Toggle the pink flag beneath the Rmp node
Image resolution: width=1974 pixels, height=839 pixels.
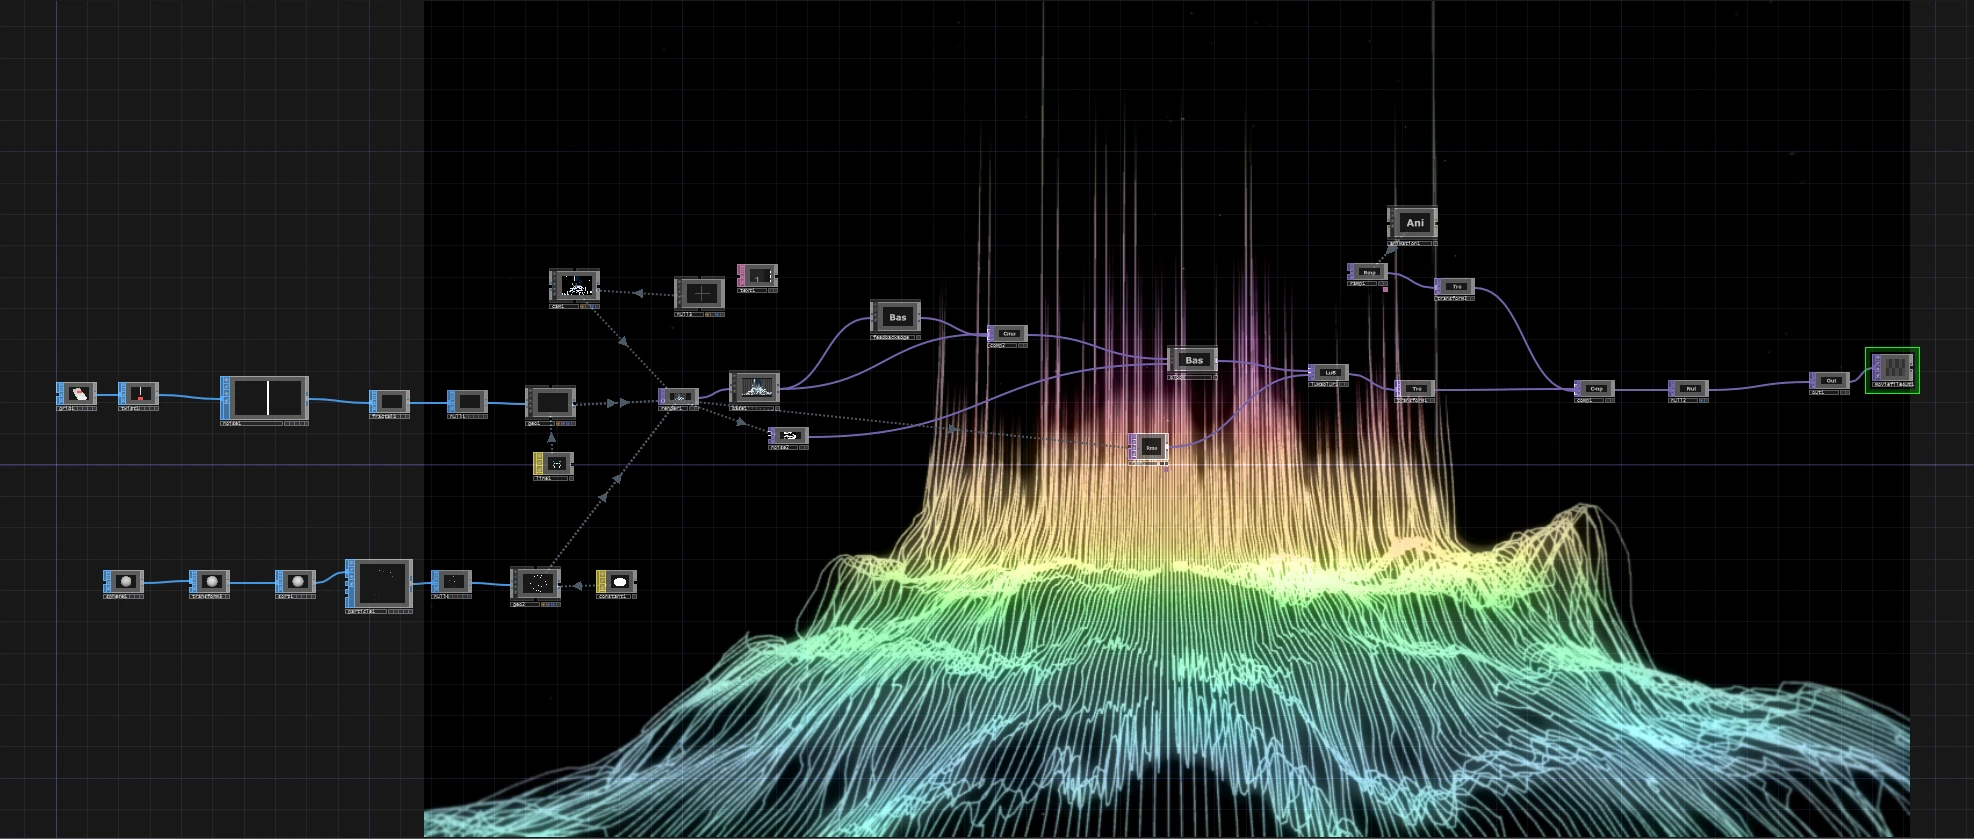click(1385, 289)
